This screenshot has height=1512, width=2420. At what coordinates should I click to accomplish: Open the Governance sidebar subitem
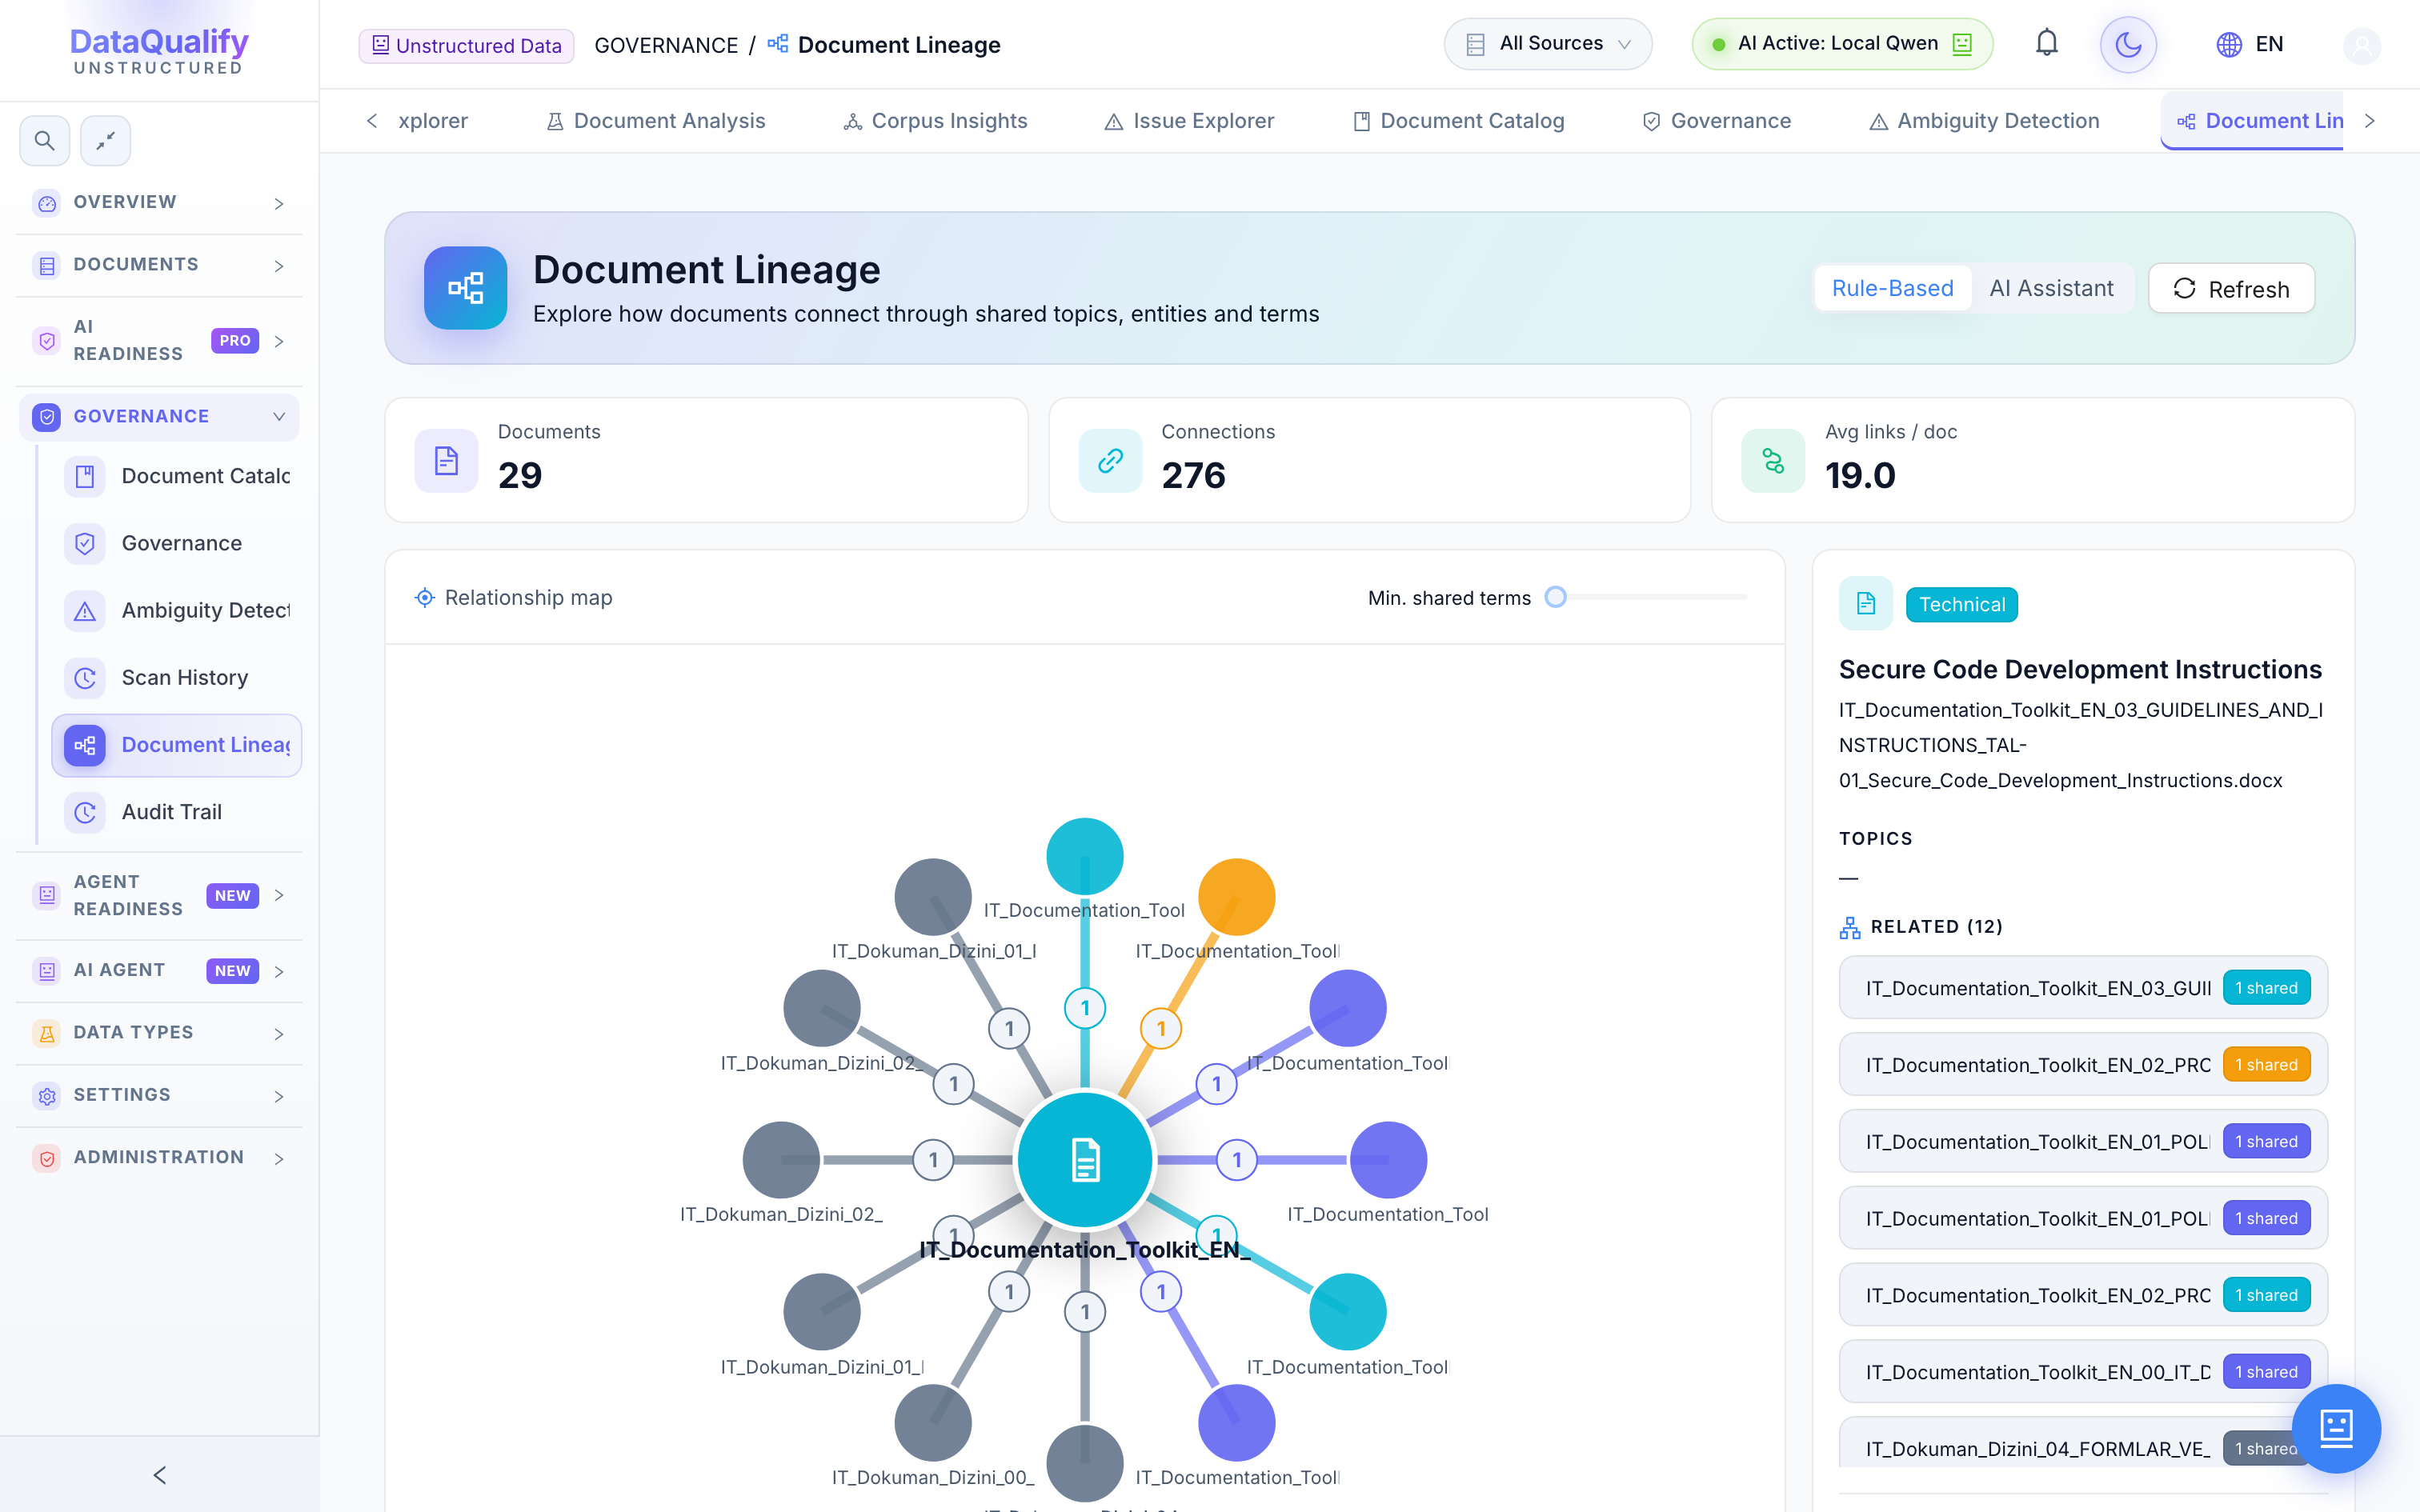click(x=177, y=543)
